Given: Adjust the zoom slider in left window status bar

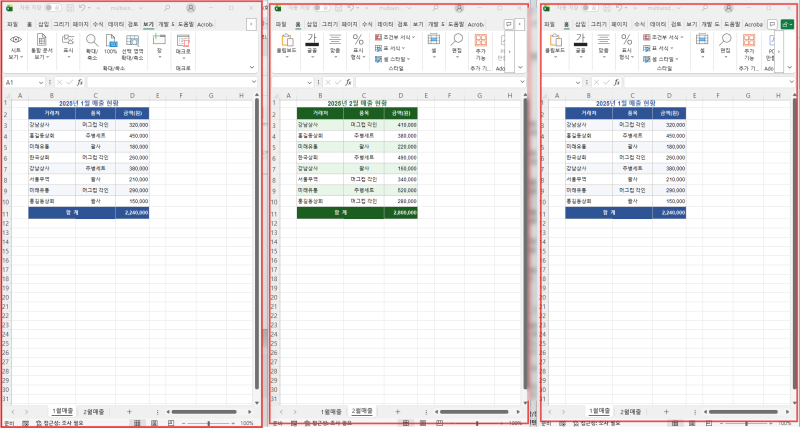Looking at the screenshot, I should 208,423.
